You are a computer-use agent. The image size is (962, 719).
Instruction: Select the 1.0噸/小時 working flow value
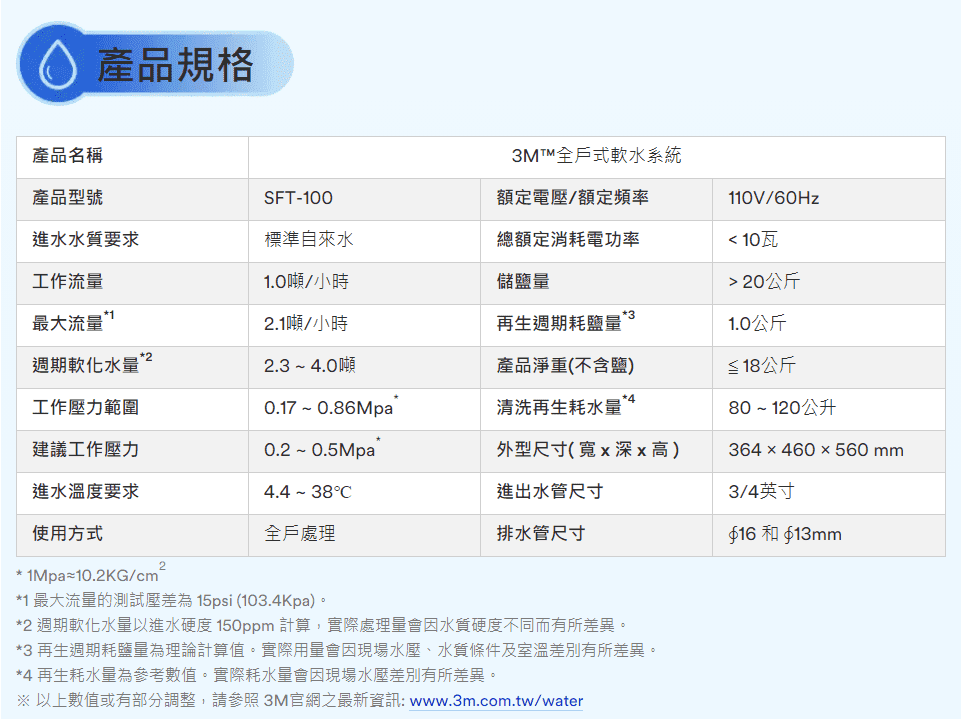point(305,282)
